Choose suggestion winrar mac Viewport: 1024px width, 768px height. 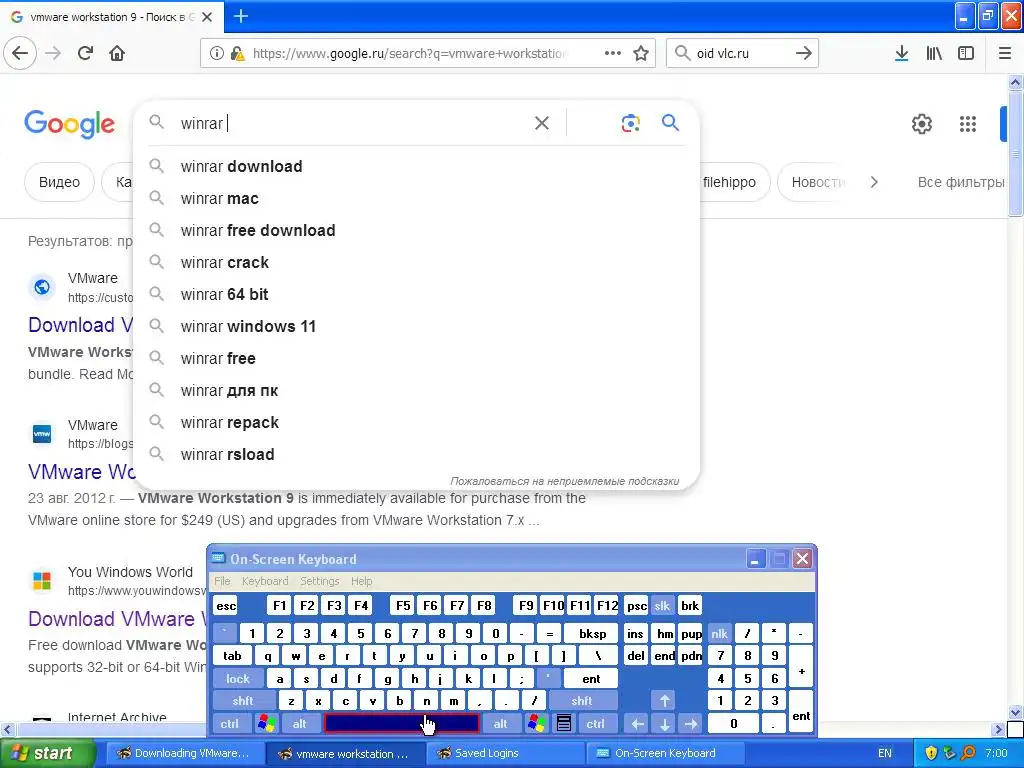click(416, 199)
